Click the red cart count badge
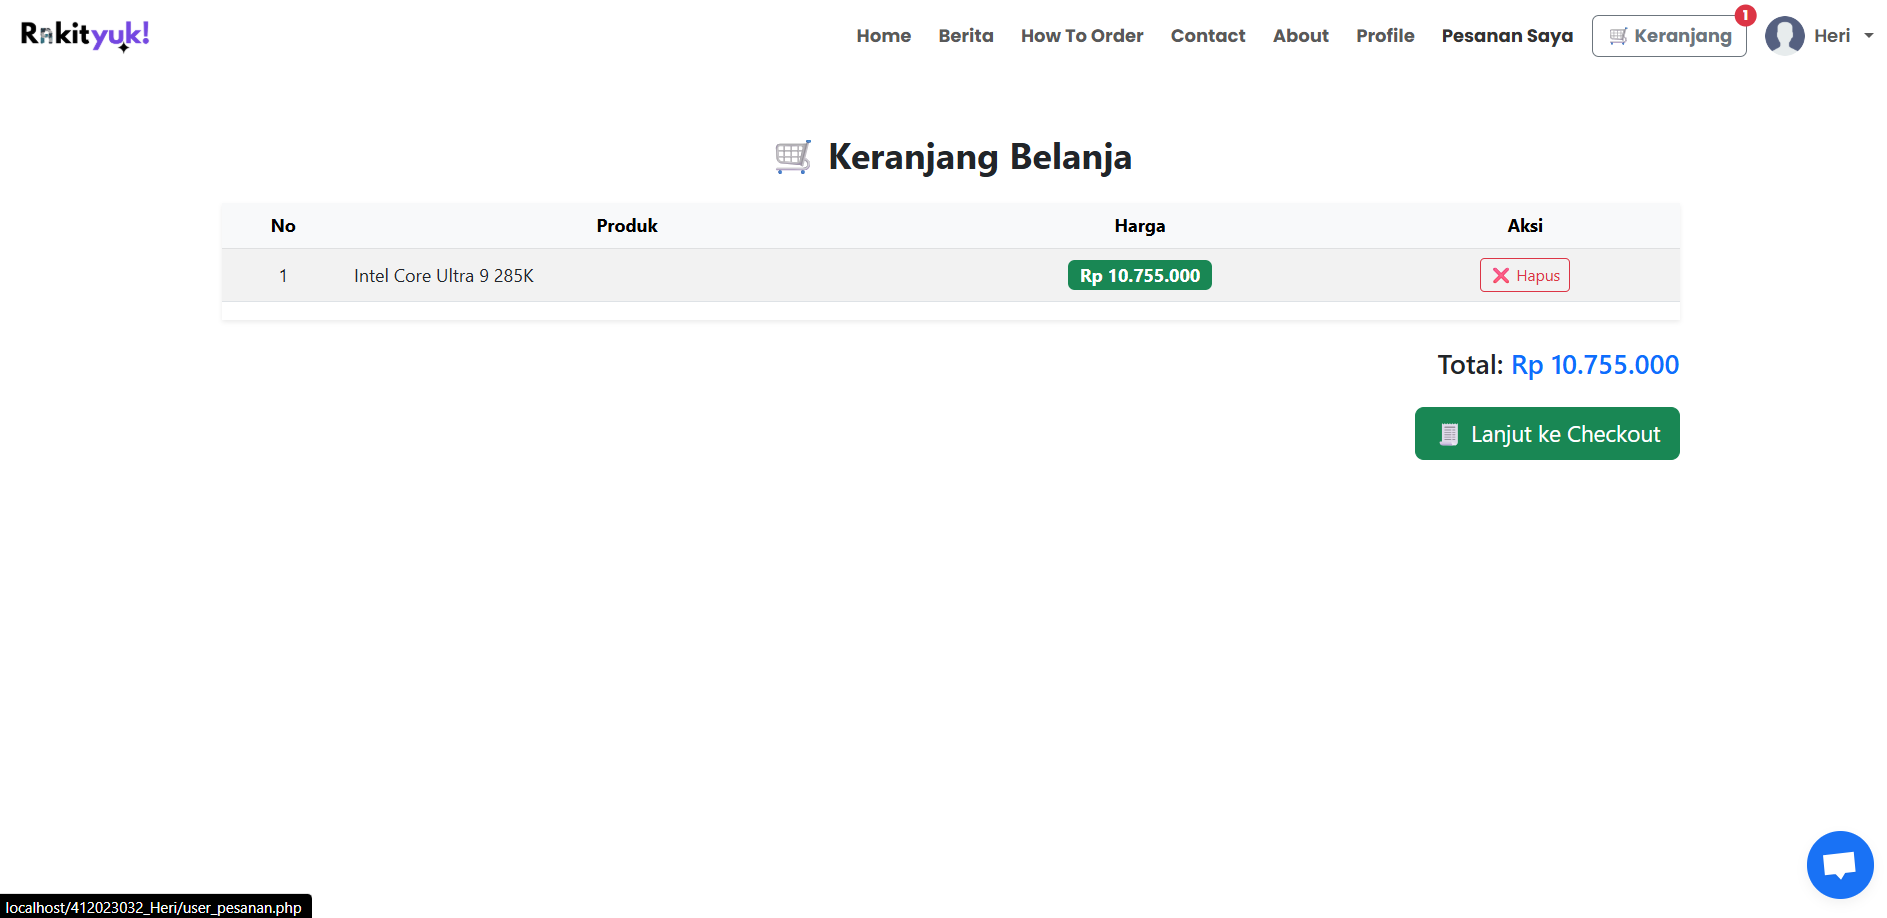The height and width of the screenshot is (918, 1887). pos(1745,15)
